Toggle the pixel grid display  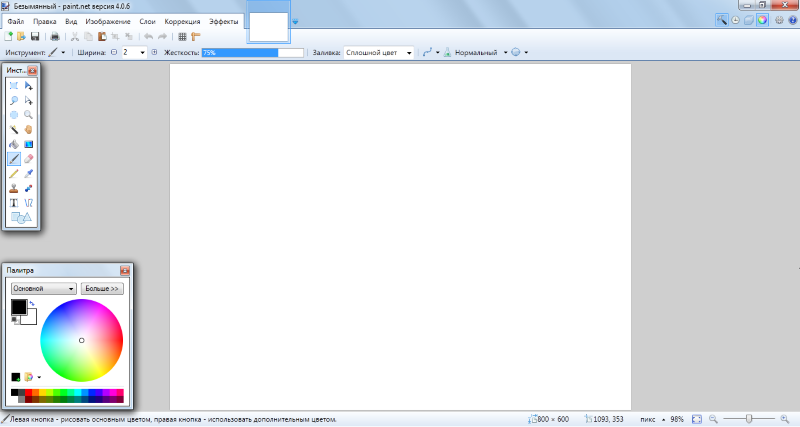coord(182,36)
